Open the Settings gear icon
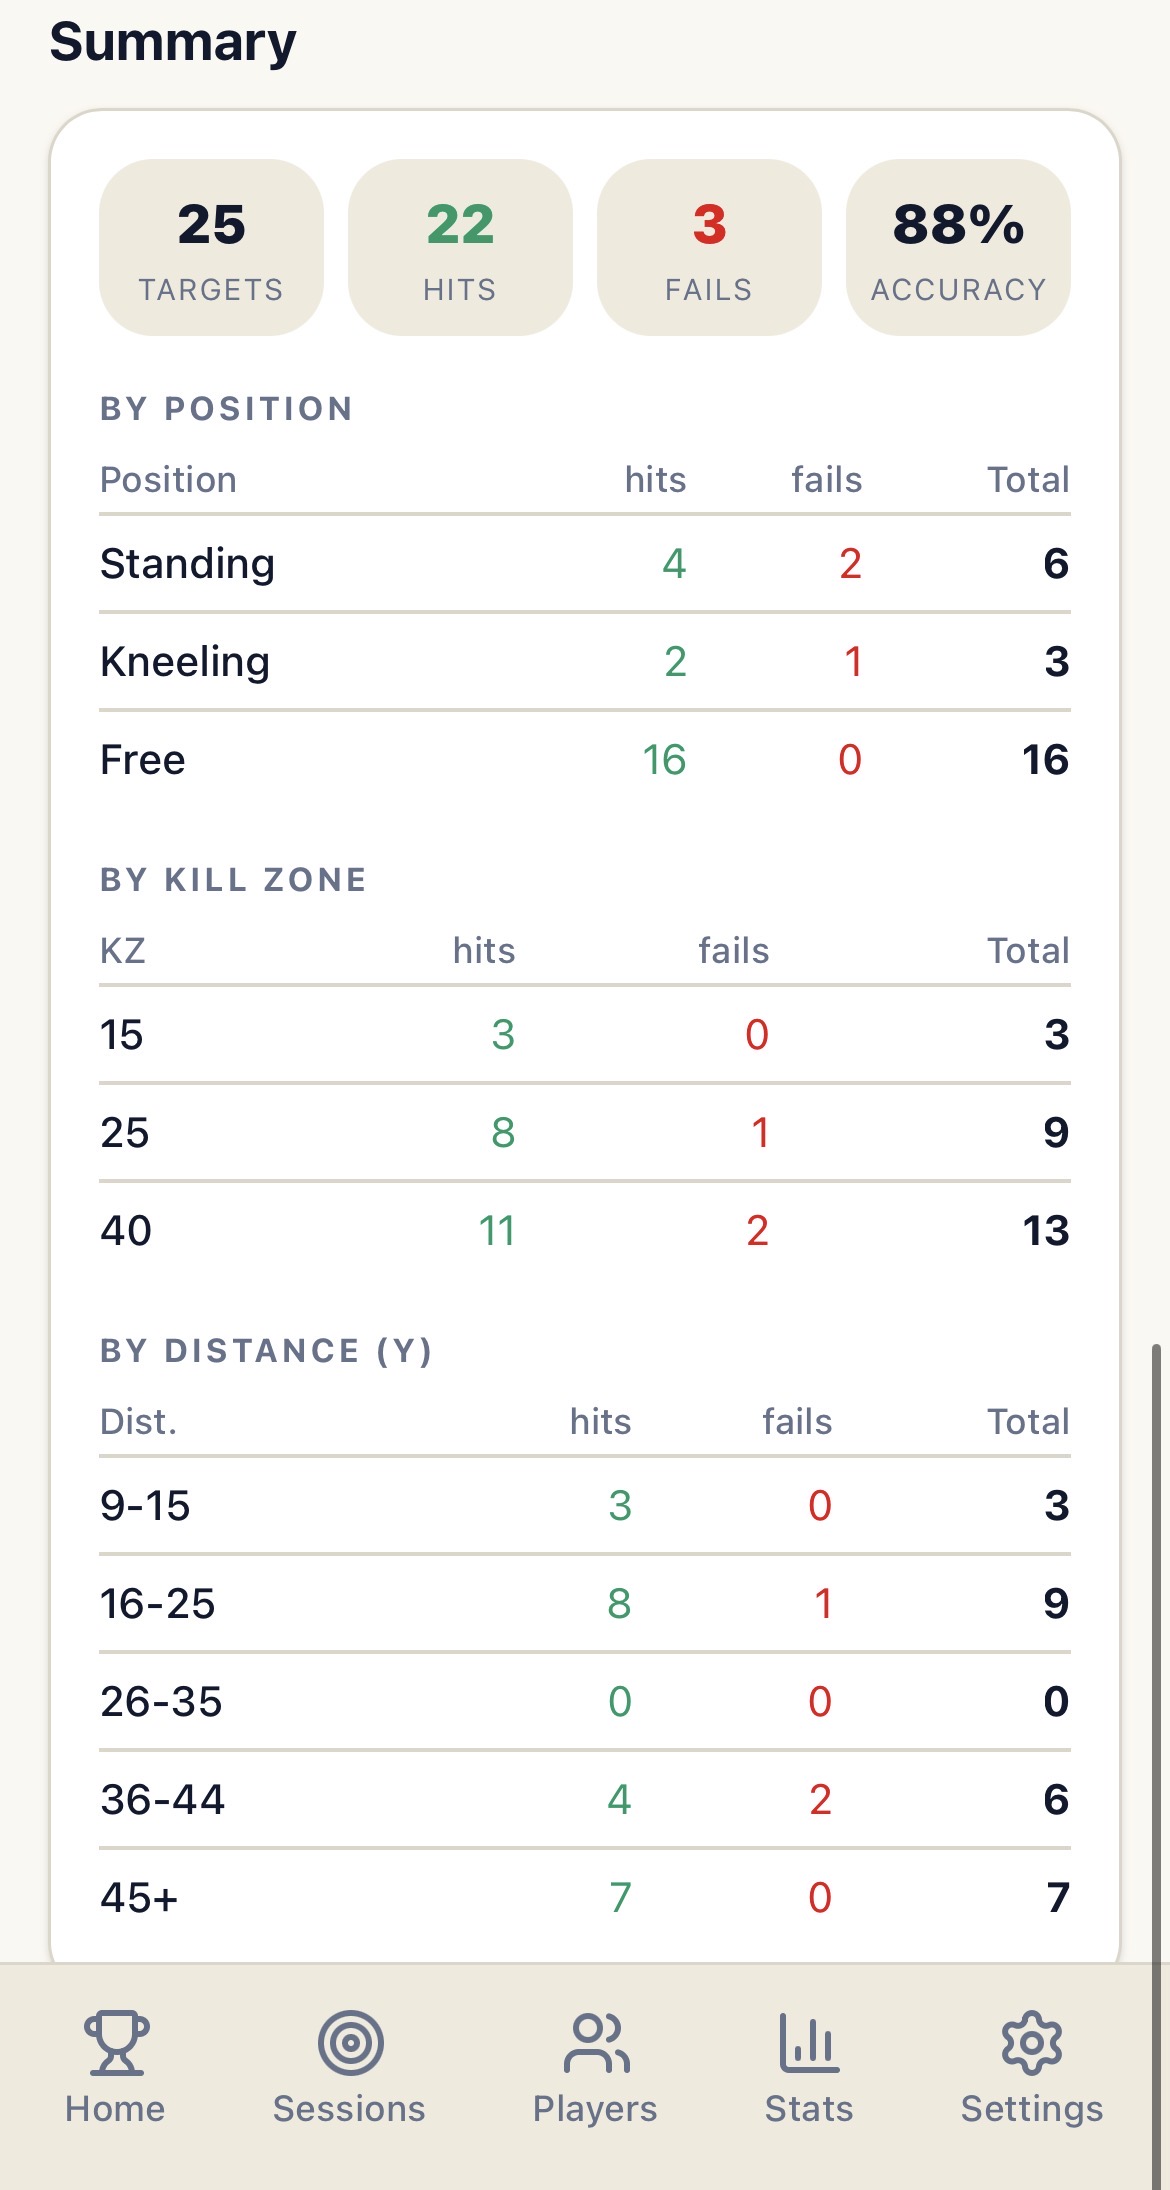The image size is (1170, 2190). [x=1032, y=2042]
